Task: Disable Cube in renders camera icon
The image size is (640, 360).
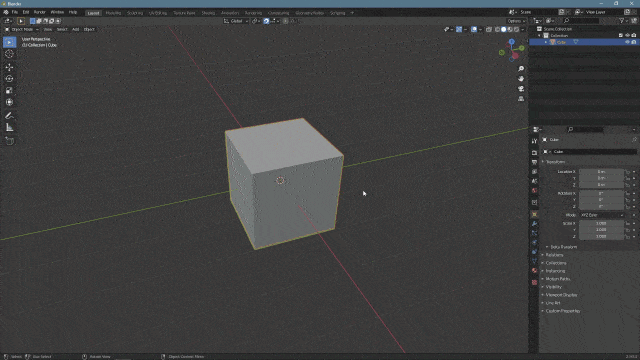Action: (634, 42)
